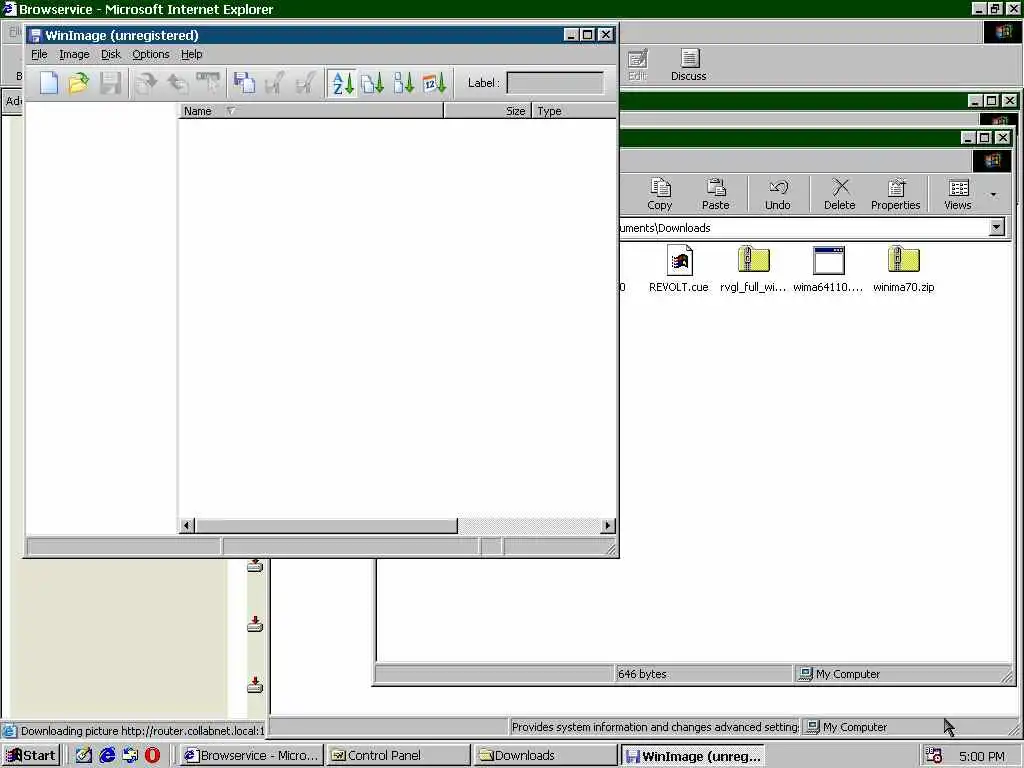Click the Downloads address path field
This screenshot has height=768, width=1024.
click(x=803, y=227)
